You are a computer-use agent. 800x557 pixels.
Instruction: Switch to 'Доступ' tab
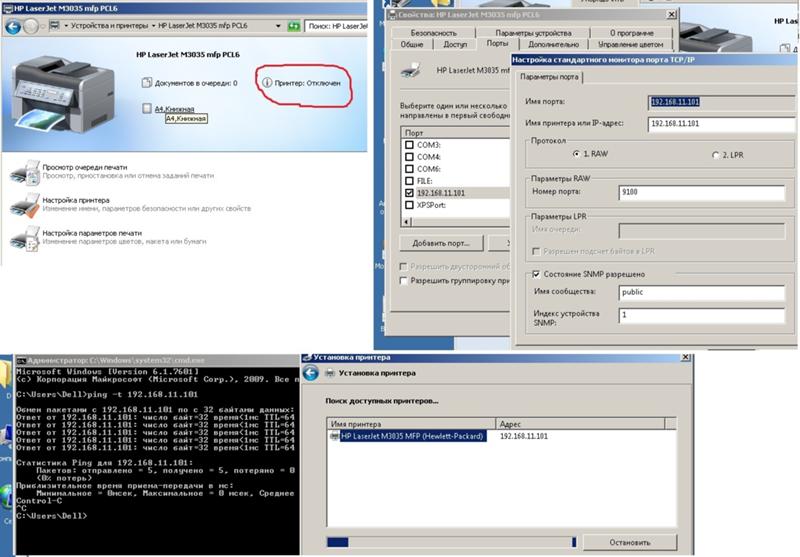[x=455, y=44]
